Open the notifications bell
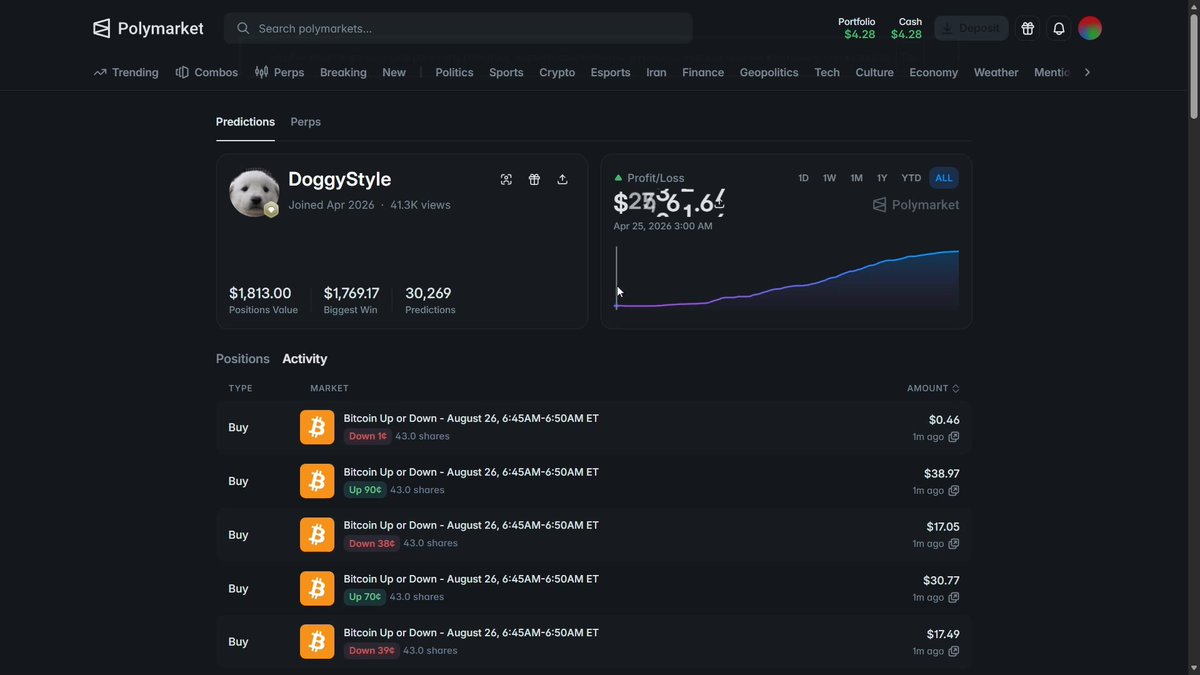This screenshot has height=675, width=1200. [x=1059, y=28]
